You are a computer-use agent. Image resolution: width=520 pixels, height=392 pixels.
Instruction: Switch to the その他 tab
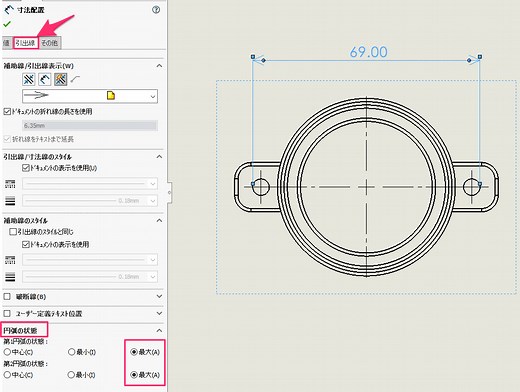click(50, 43)
